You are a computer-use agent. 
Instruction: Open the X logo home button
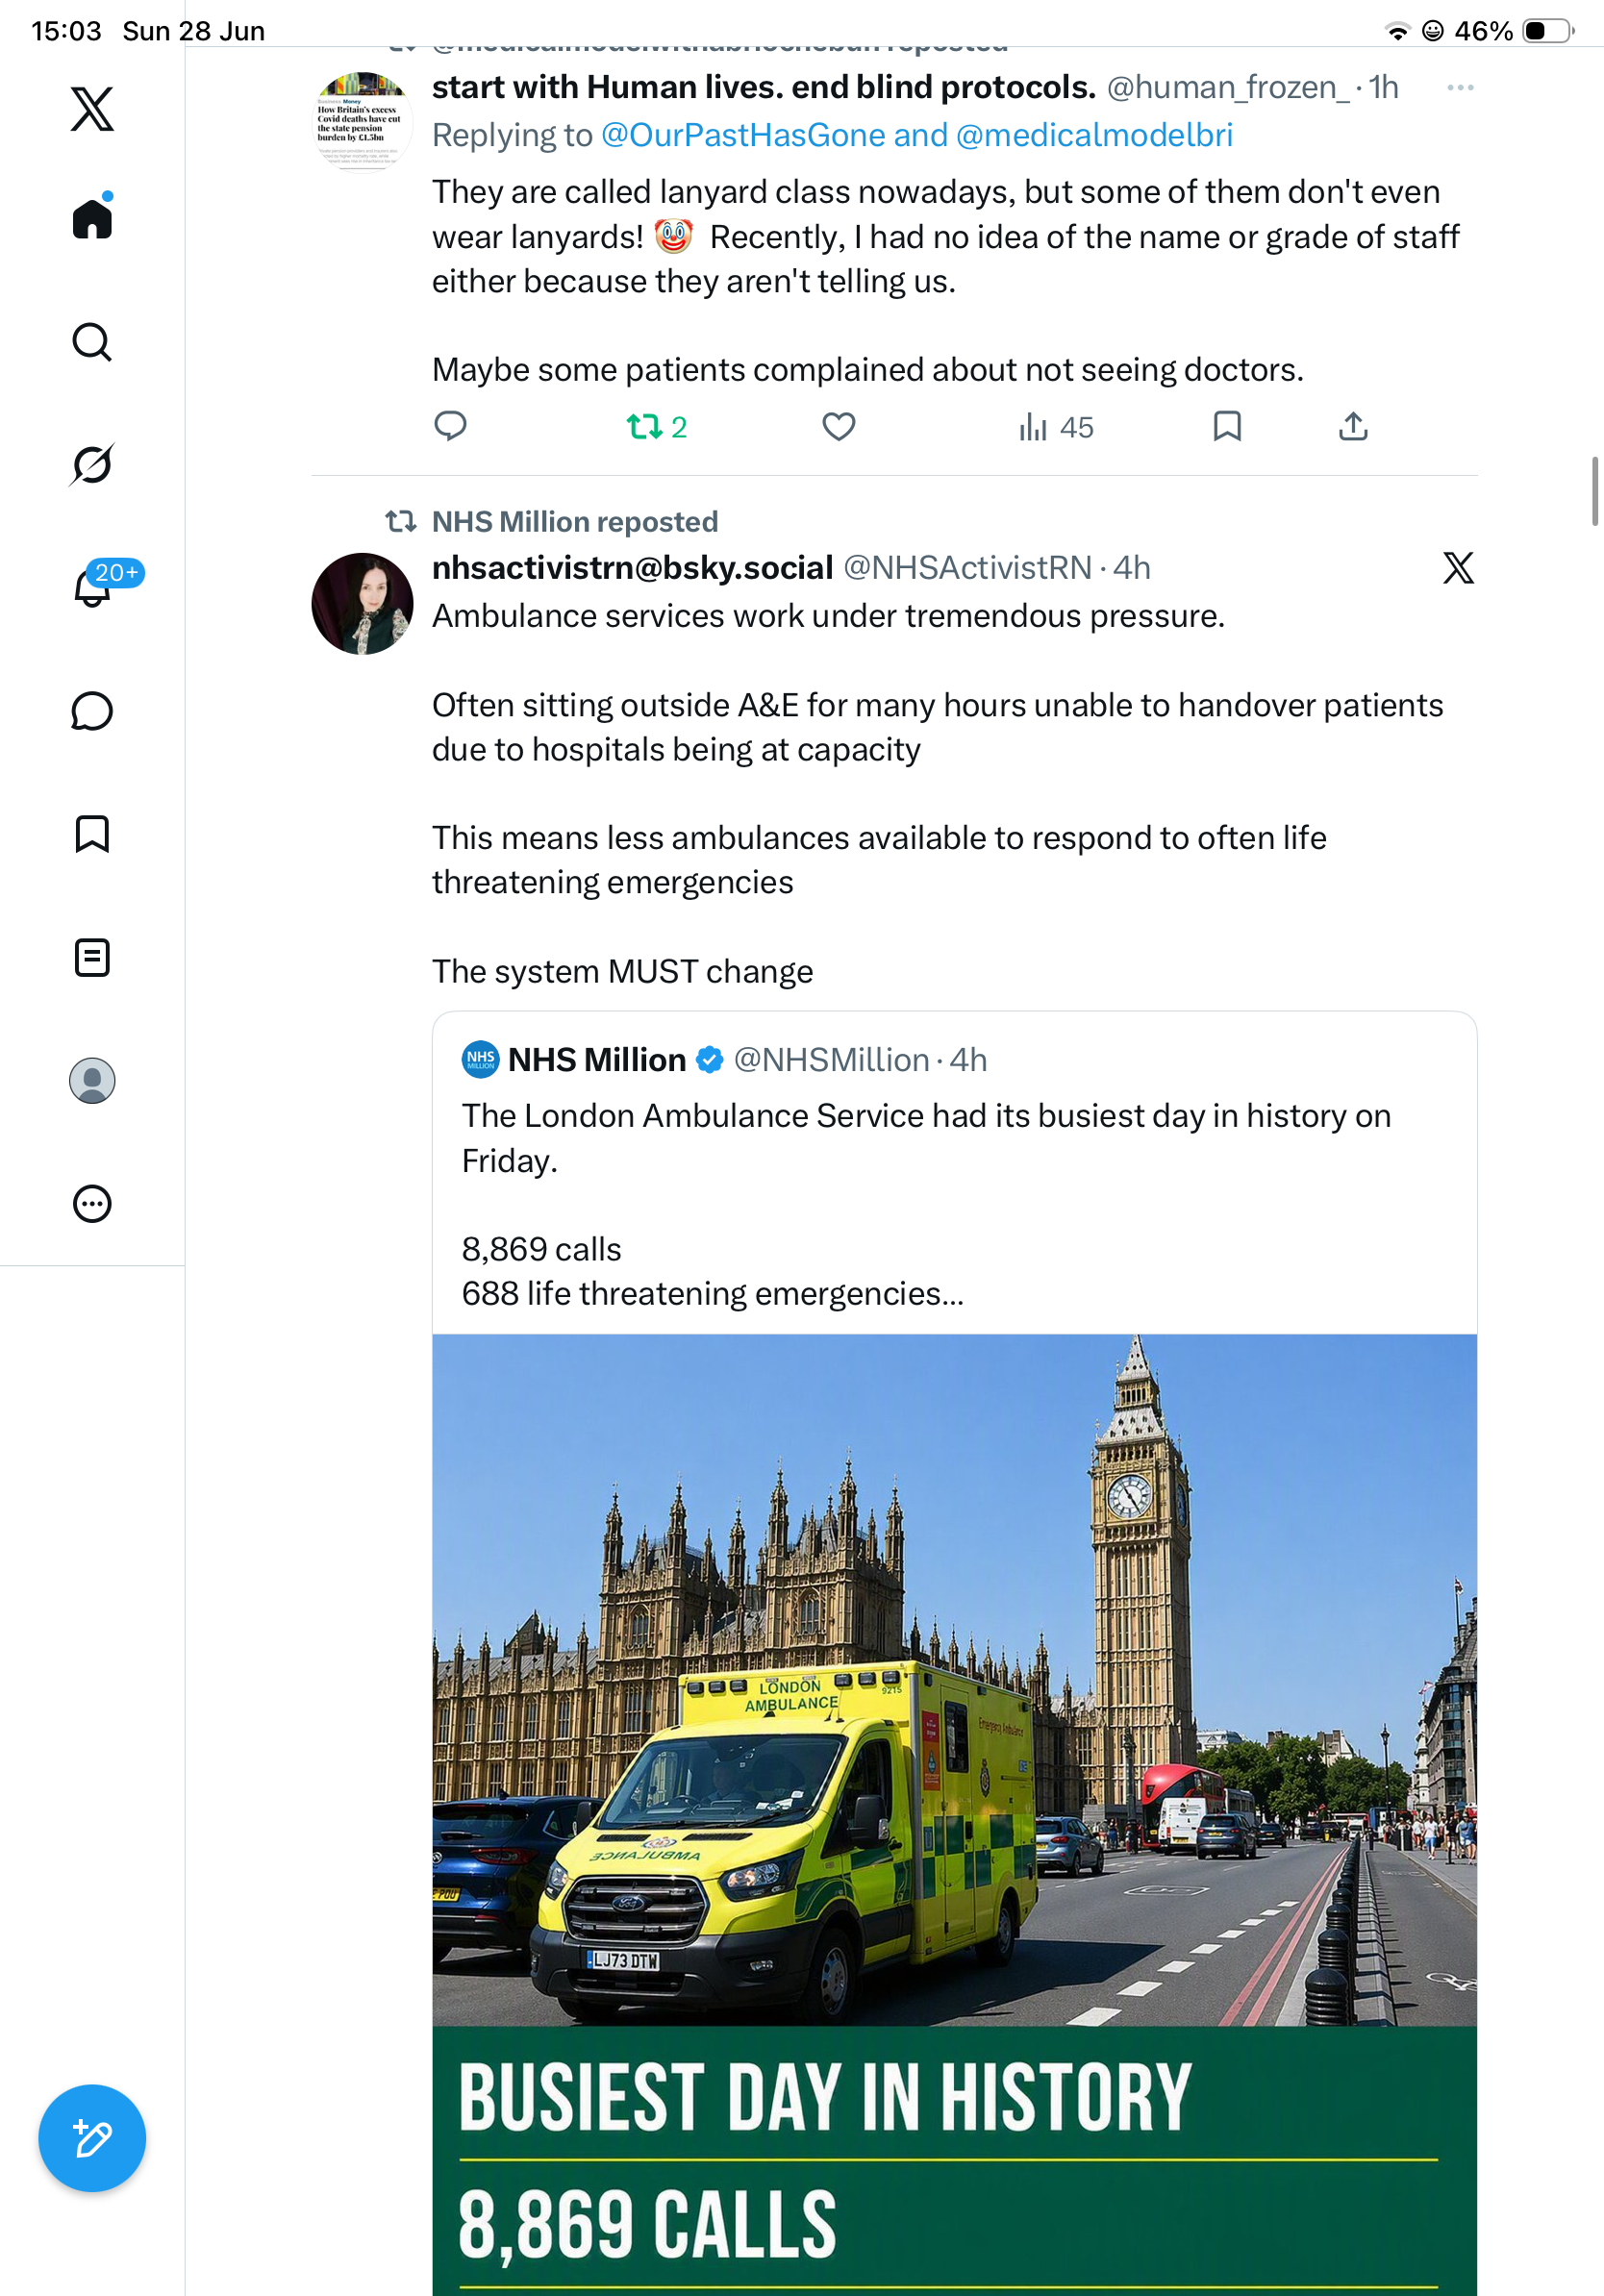[x=92, y=109]
